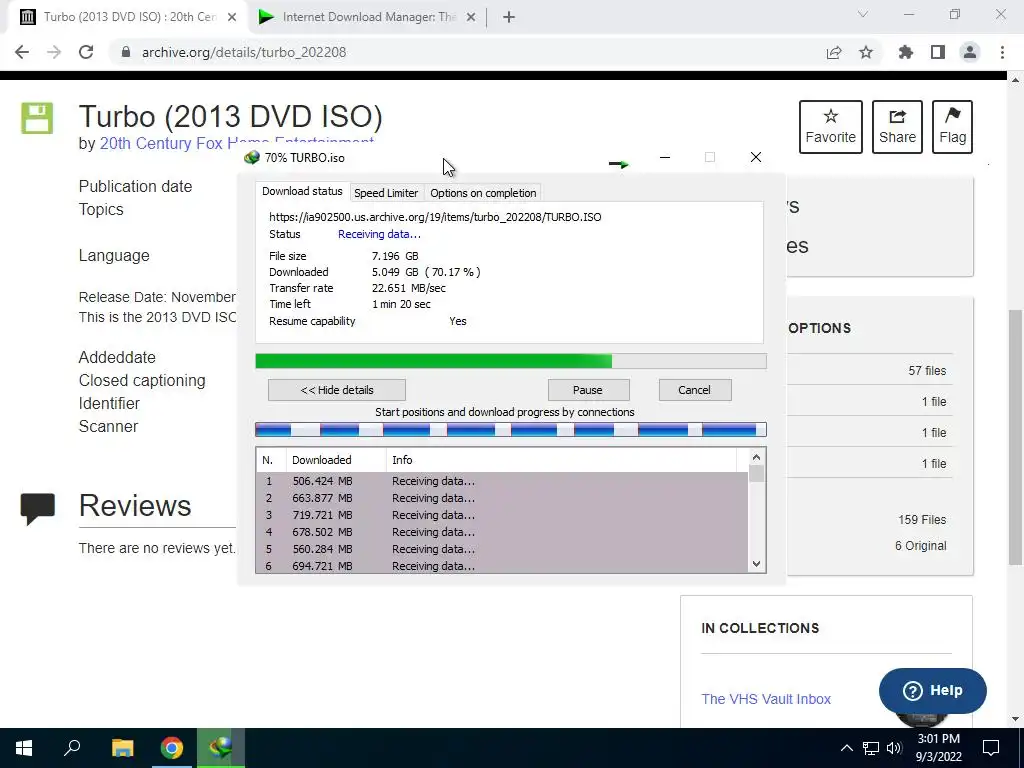Toggle the Chrome side panel icon
The image size is (1024, 768).
click(938, 52)
